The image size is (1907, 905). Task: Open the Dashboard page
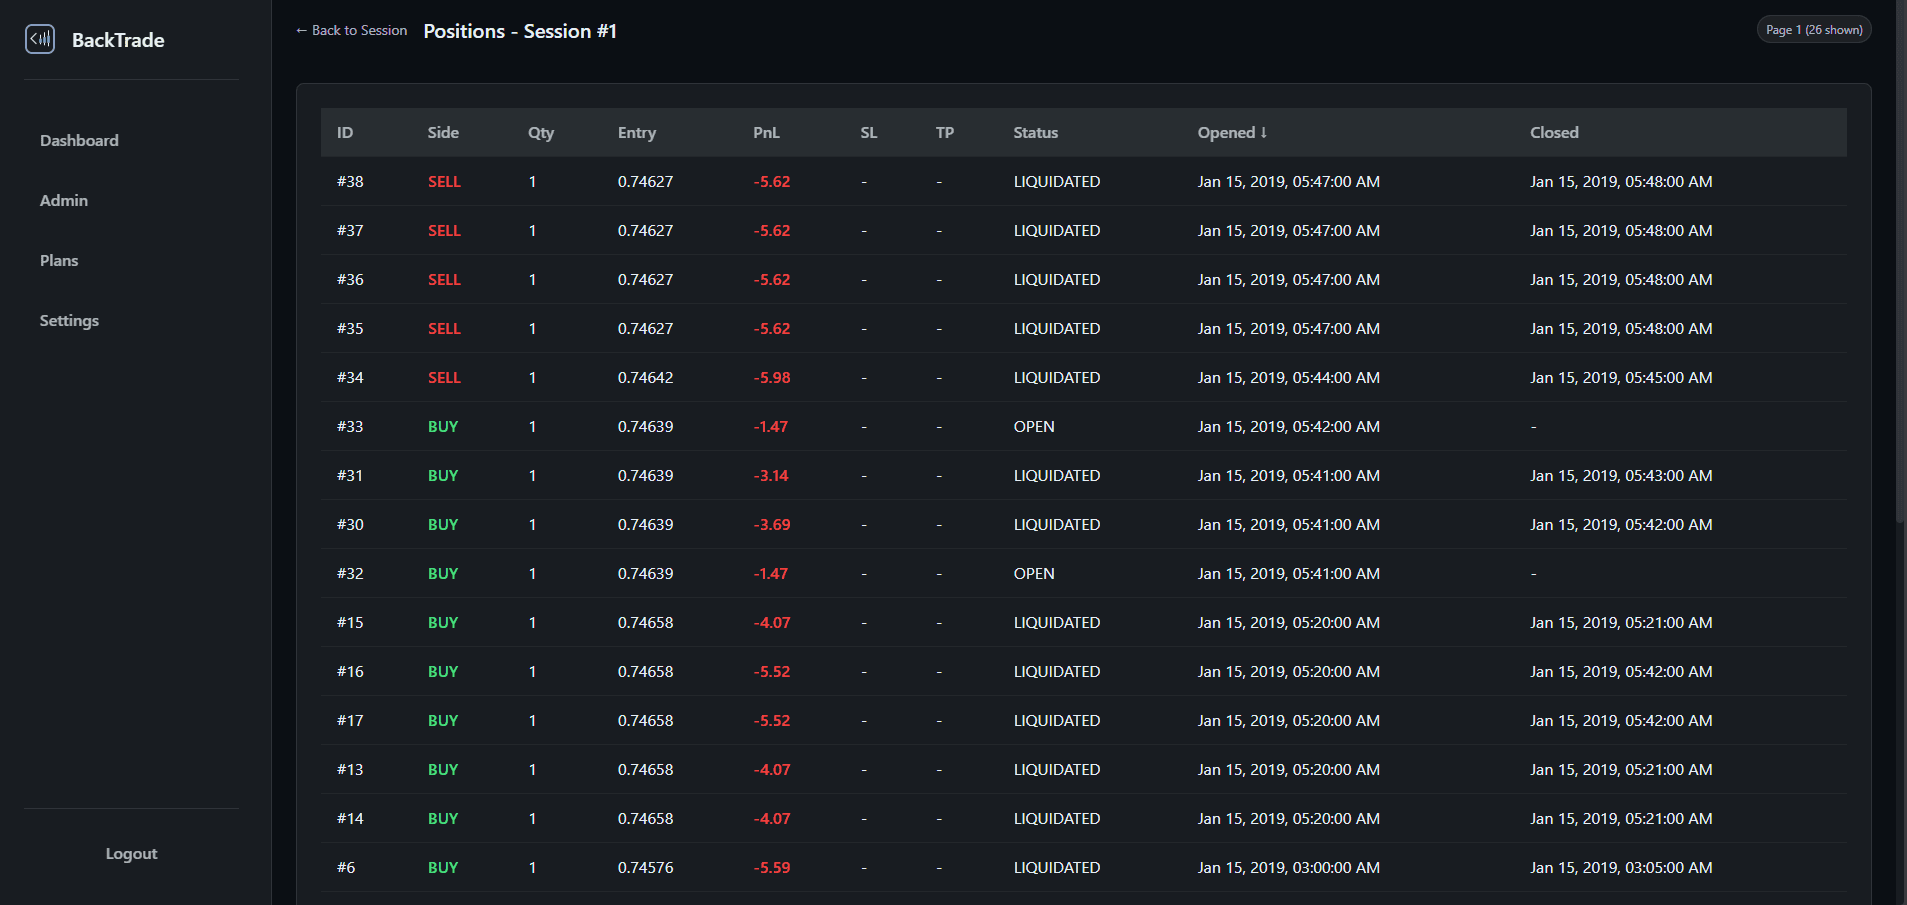(x=79, y=141)
